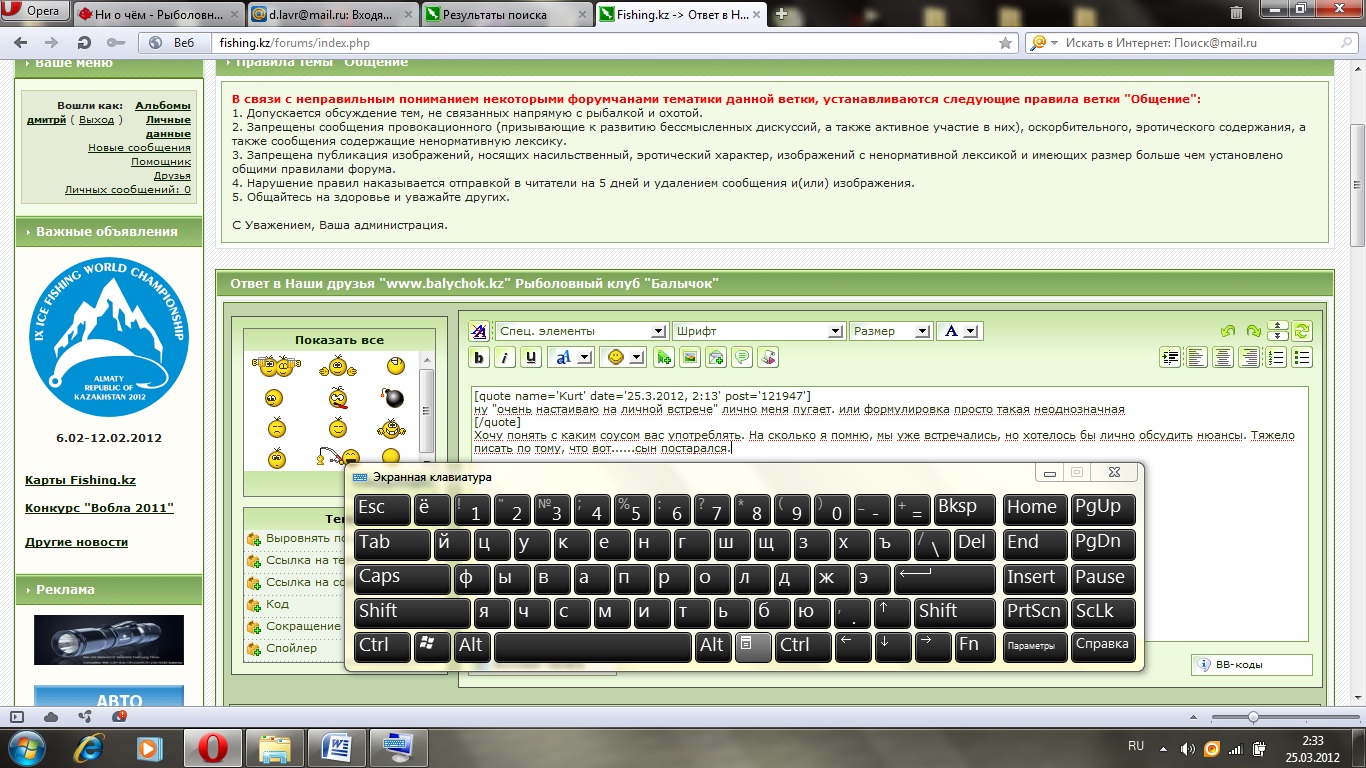Viewport: 1366px width, 768px height.
Task: Insert a numbered list
Action: point(1276,357)
